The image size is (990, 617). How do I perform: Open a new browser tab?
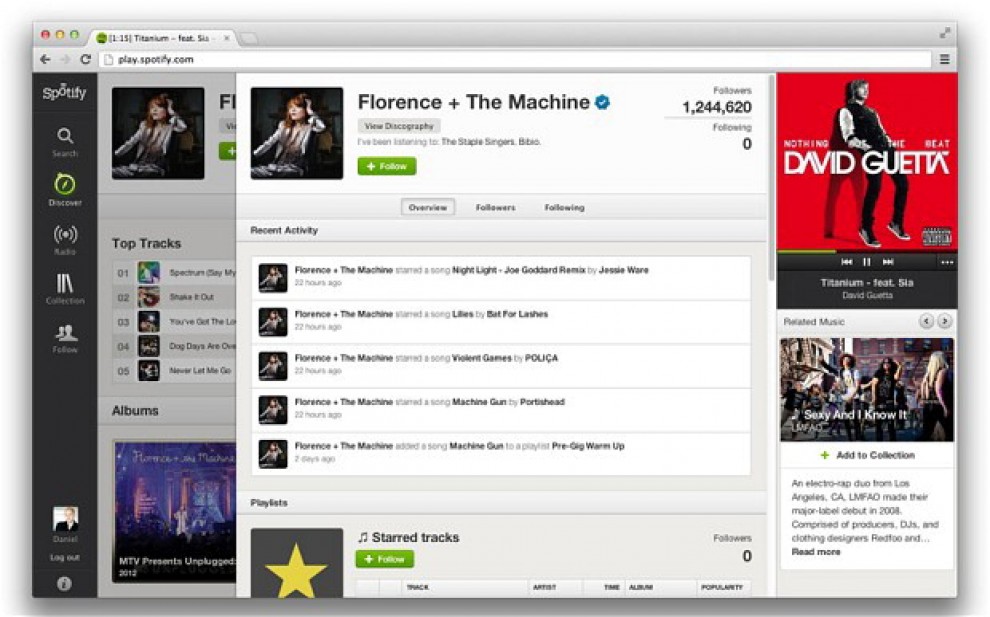tap(249, 39)
